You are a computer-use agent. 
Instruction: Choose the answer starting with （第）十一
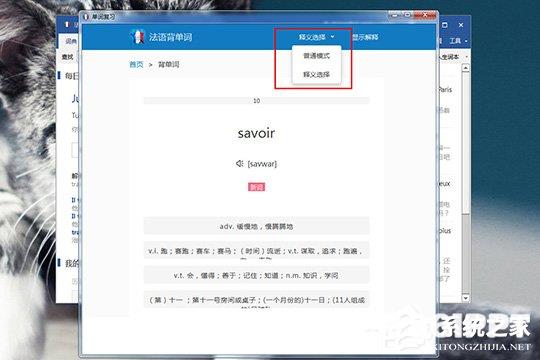(x=256, y=300)
